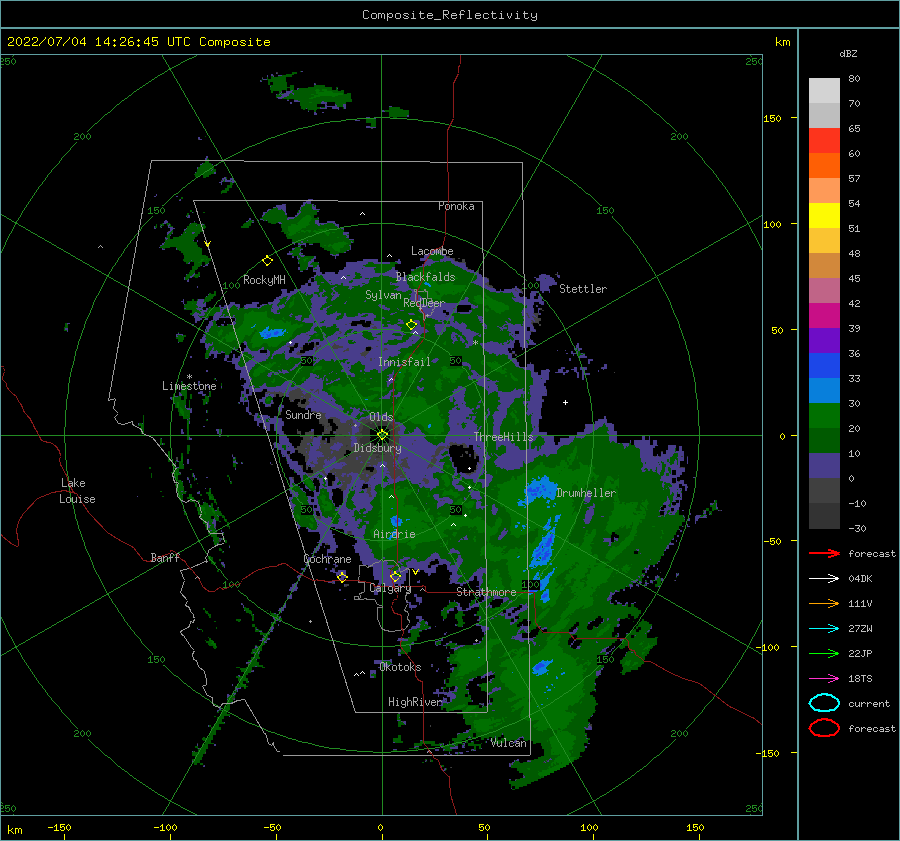Click the yellow diamond marker near RockyMH
The height and width of the screenshot is (841, 900).
(x=267, y=261)
